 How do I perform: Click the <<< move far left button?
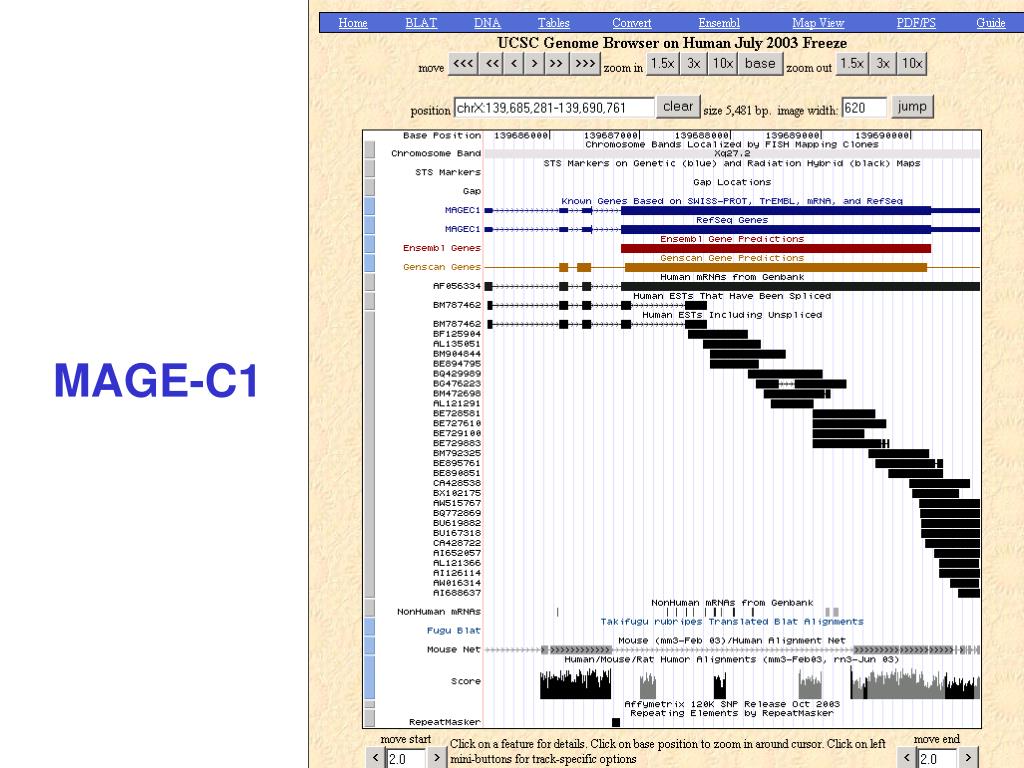coord(463,64)
